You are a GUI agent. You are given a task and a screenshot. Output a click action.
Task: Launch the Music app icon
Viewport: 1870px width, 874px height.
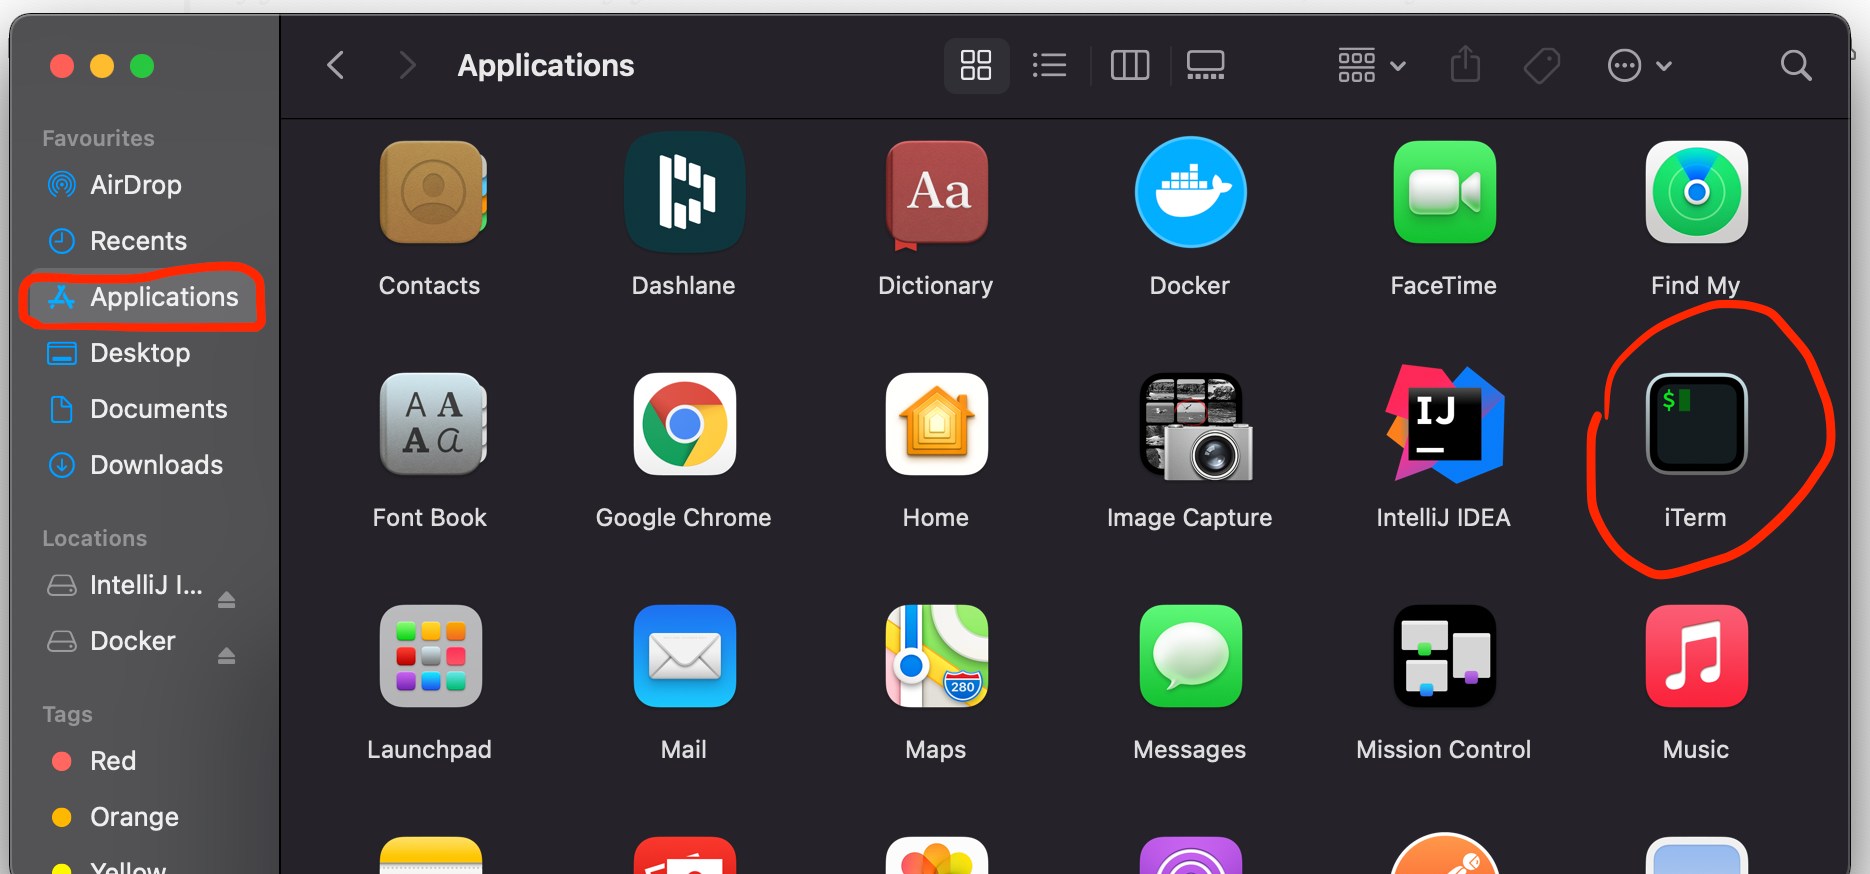pyautogui.click(x=1696, y=656)
